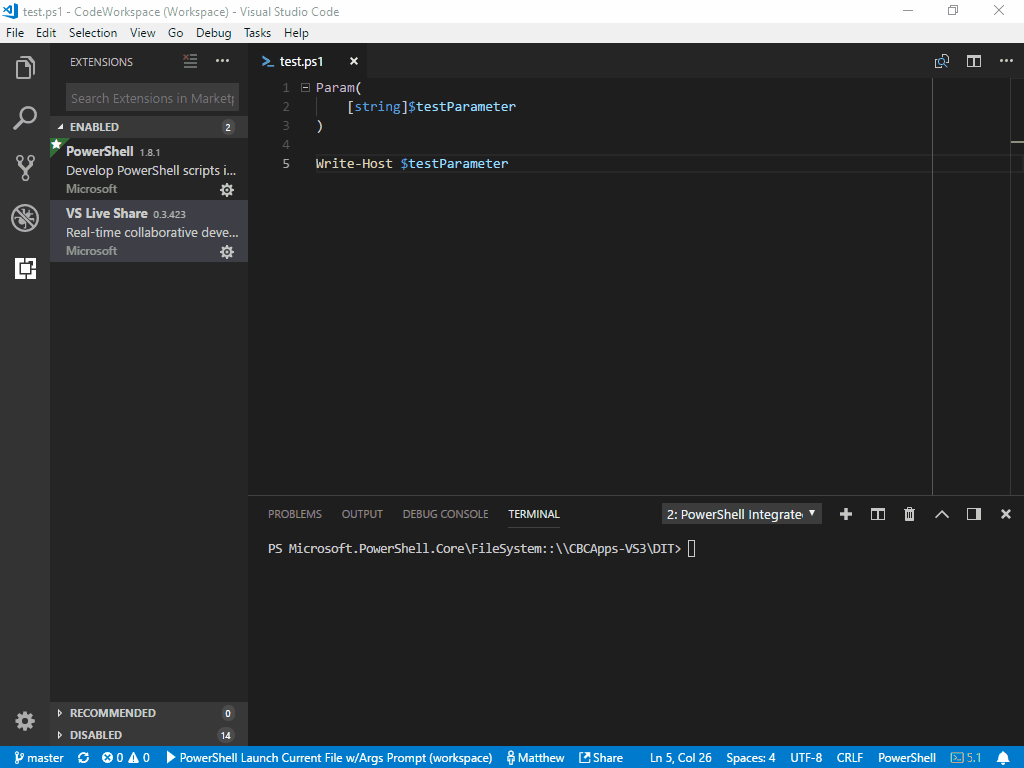Screen dimensions: 1024x768
Task: Click the Matthew Live Share user
Action: [x=536, y=758]
